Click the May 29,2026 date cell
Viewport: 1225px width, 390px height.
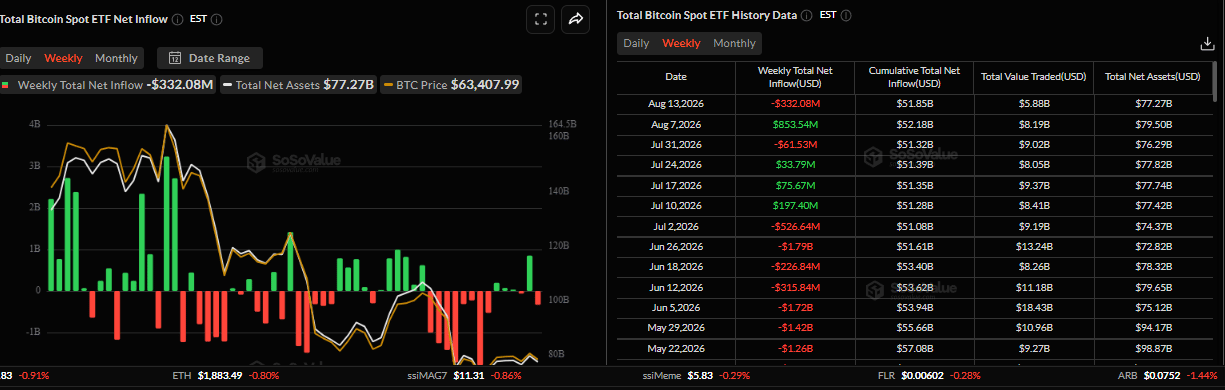tap(676, 328)
